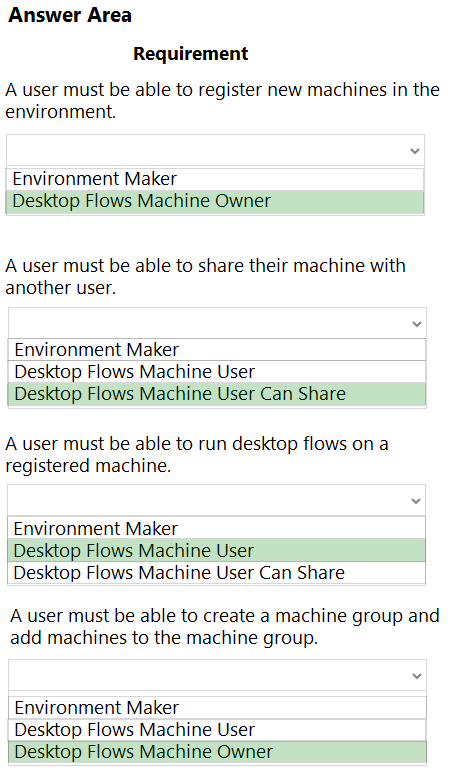Click the chevron arrow of the second combo box
Viewport: 462px width, 783px height.
tap(417, 324)
